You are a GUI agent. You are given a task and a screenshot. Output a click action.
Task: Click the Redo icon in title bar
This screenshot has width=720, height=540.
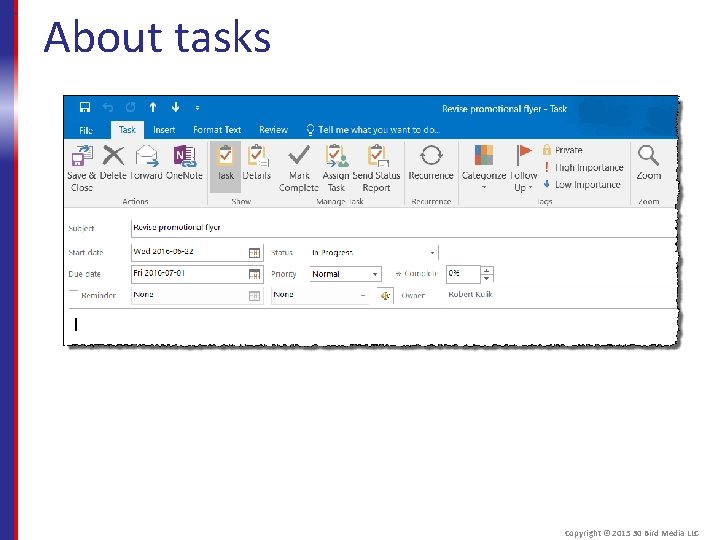click(130, 107)
